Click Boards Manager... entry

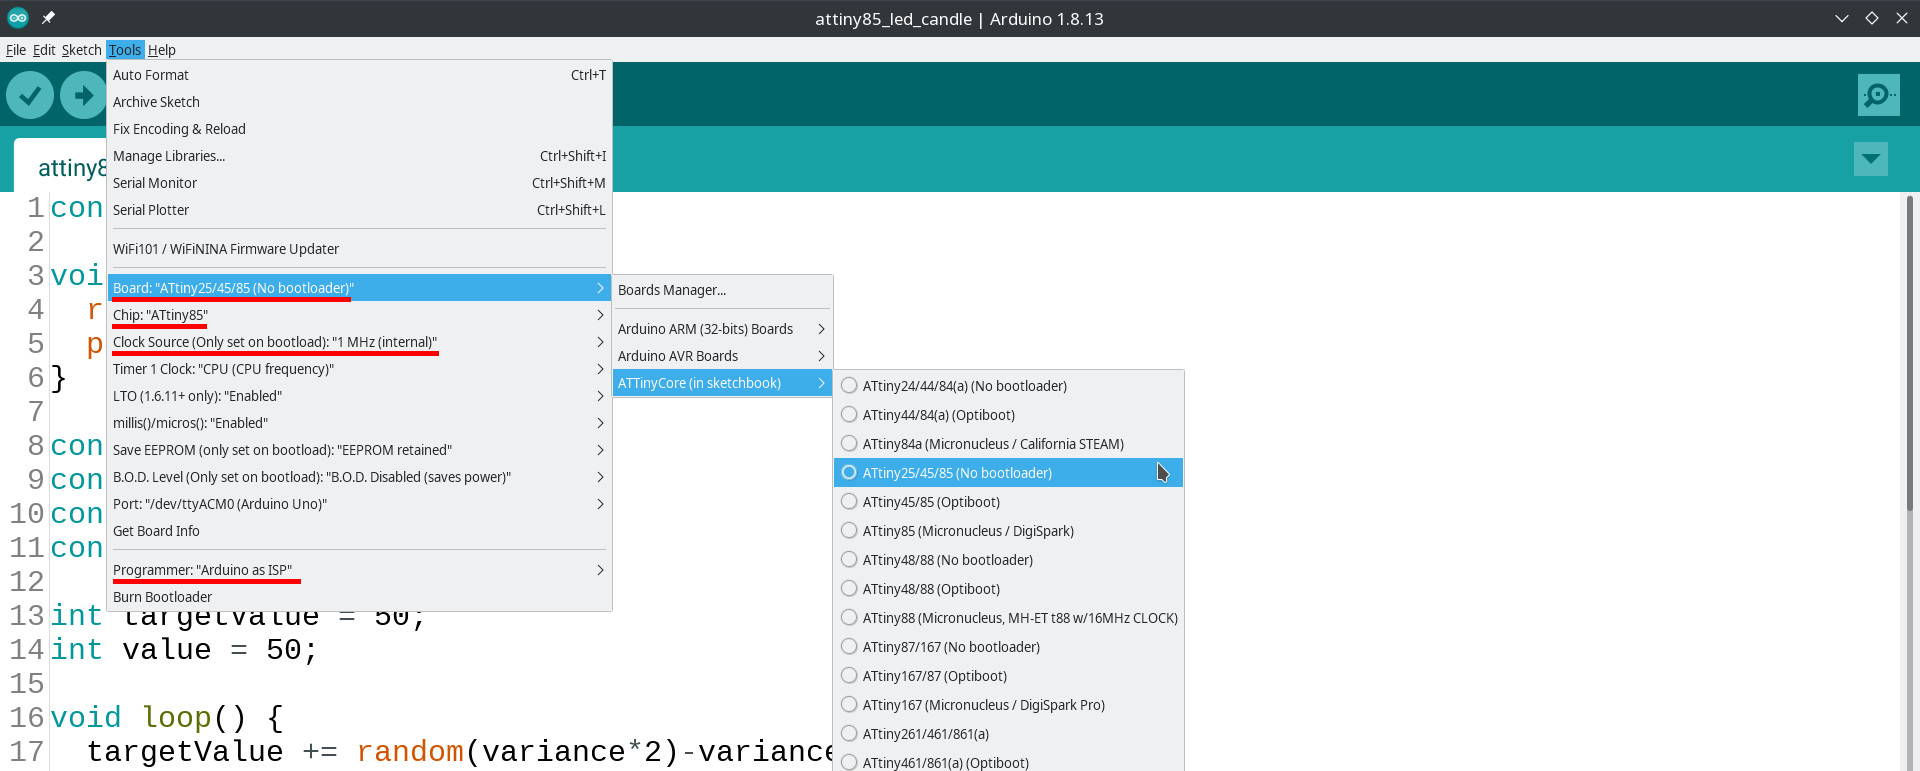pyautogui.click(x=722, y=290)
